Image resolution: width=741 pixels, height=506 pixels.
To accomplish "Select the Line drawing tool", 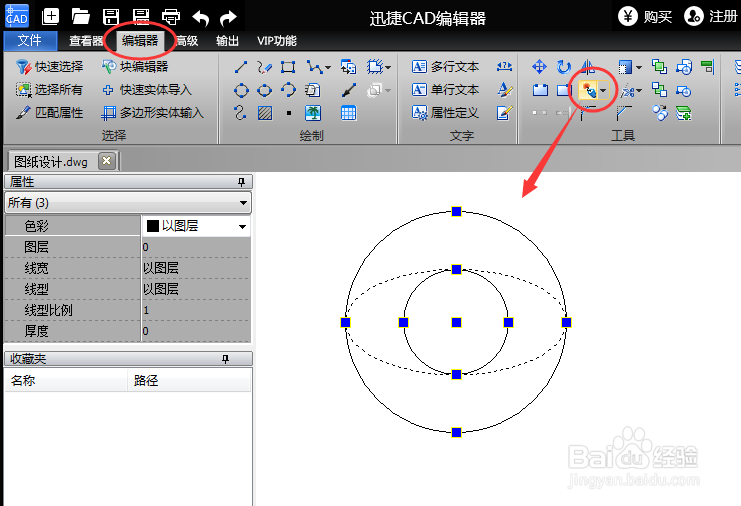I will tap(241, 67).
